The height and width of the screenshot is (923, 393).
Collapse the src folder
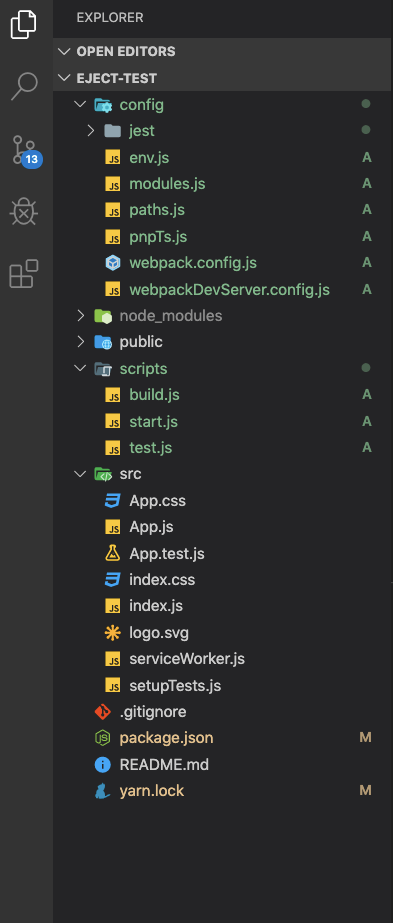pos(80,474)
